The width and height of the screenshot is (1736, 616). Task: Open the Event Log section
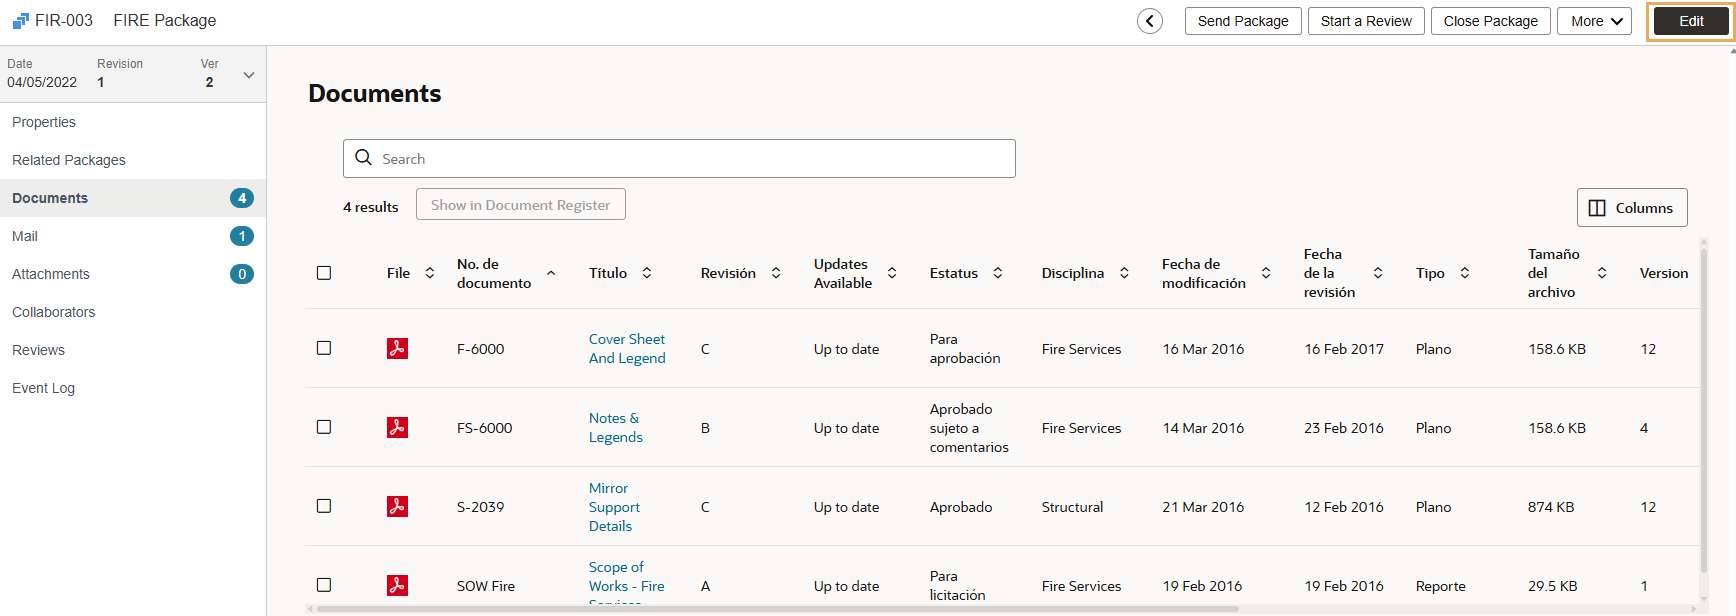click(x=43, y=388)
